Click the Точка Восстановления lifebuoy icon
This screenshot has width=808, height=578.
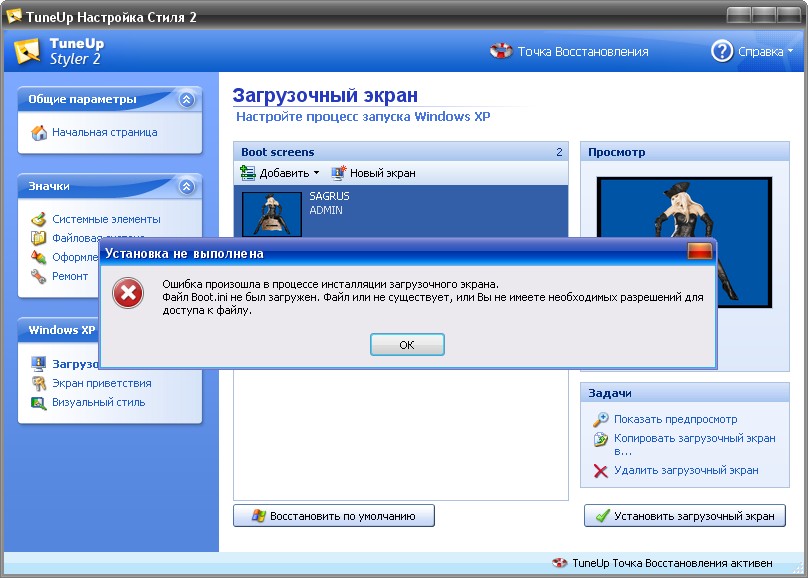click(x=501, y=51)
